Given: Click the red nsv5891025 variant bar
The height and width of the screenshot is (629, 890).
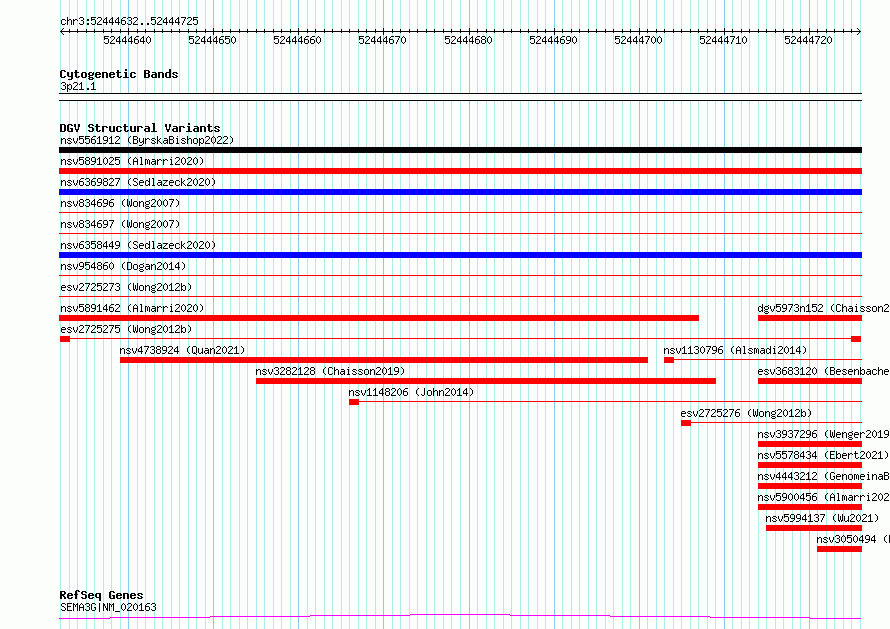Looking at the screenshot, I should click(460, 171).
